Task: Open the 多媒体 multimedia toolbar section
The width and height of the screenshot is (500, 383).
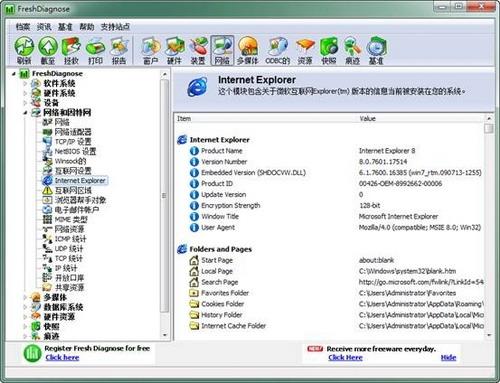Action: [248, 50]
